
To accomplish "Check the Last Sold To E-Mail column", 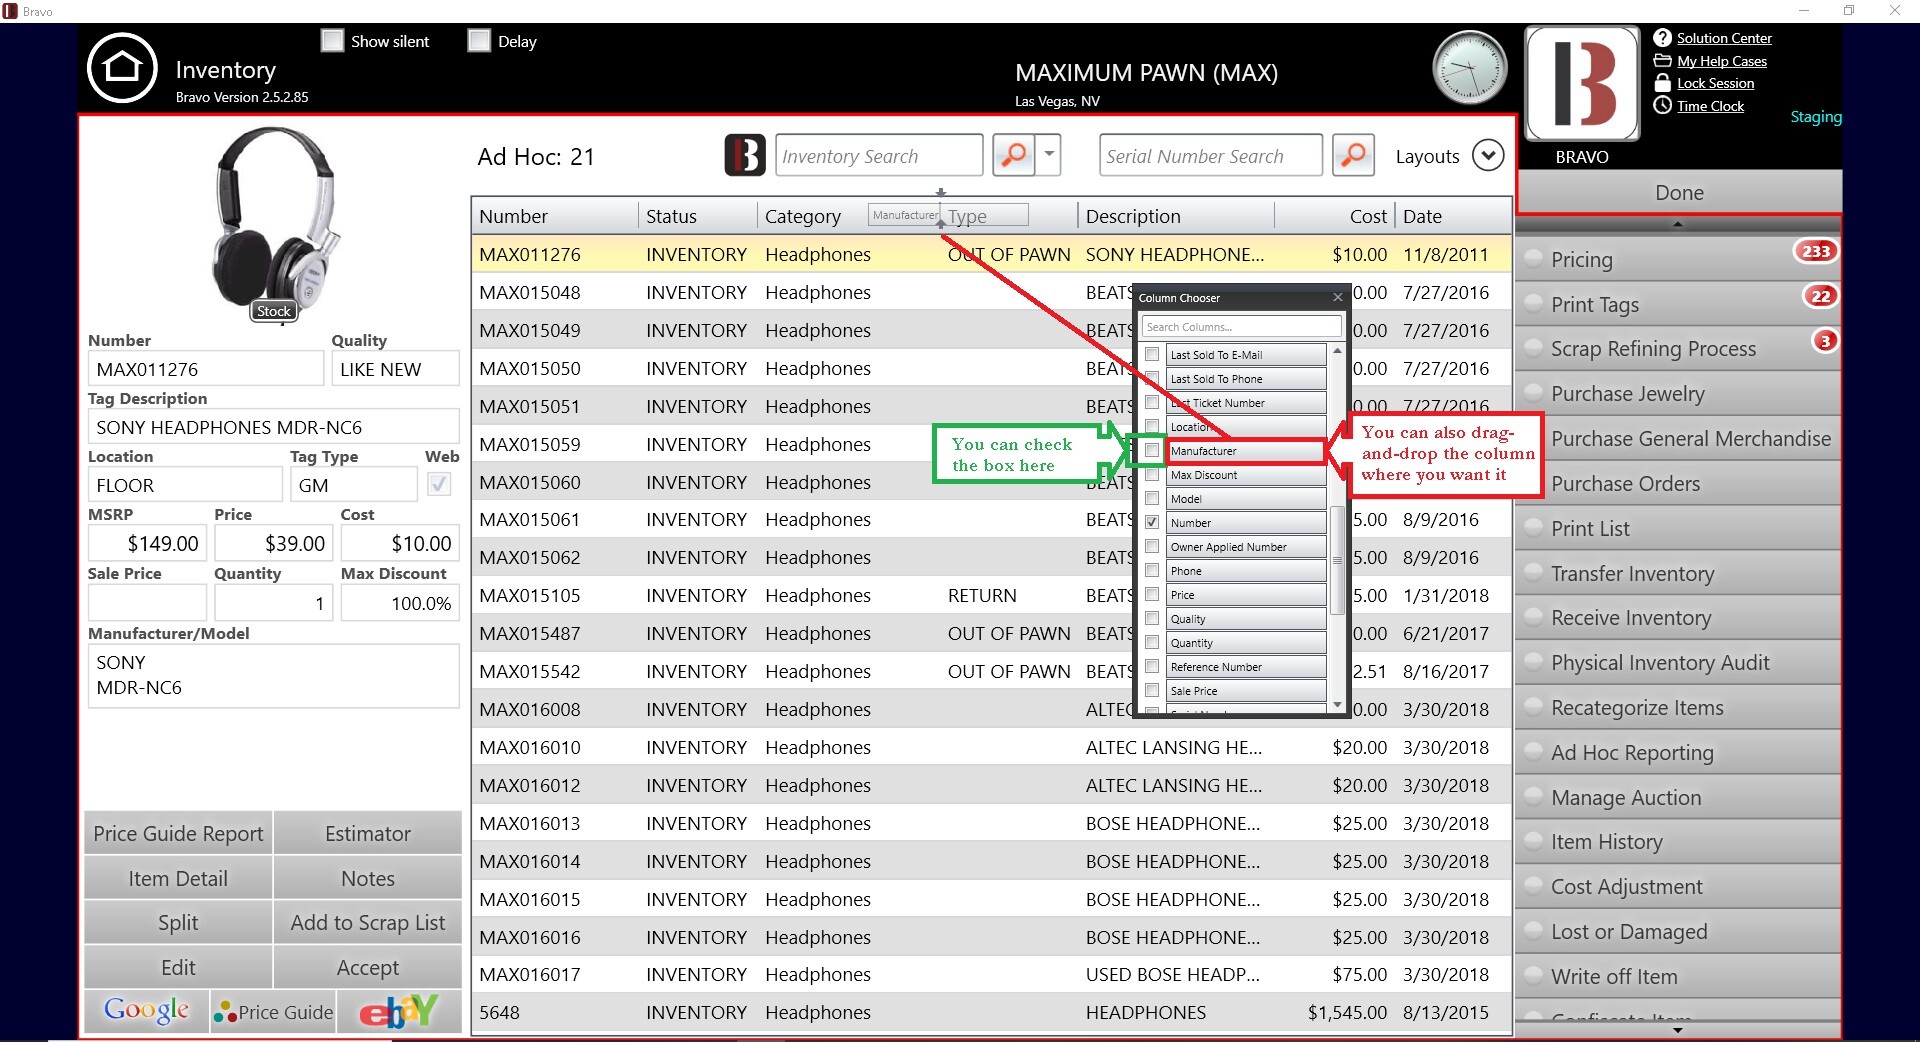I will tap(1152, 355).
